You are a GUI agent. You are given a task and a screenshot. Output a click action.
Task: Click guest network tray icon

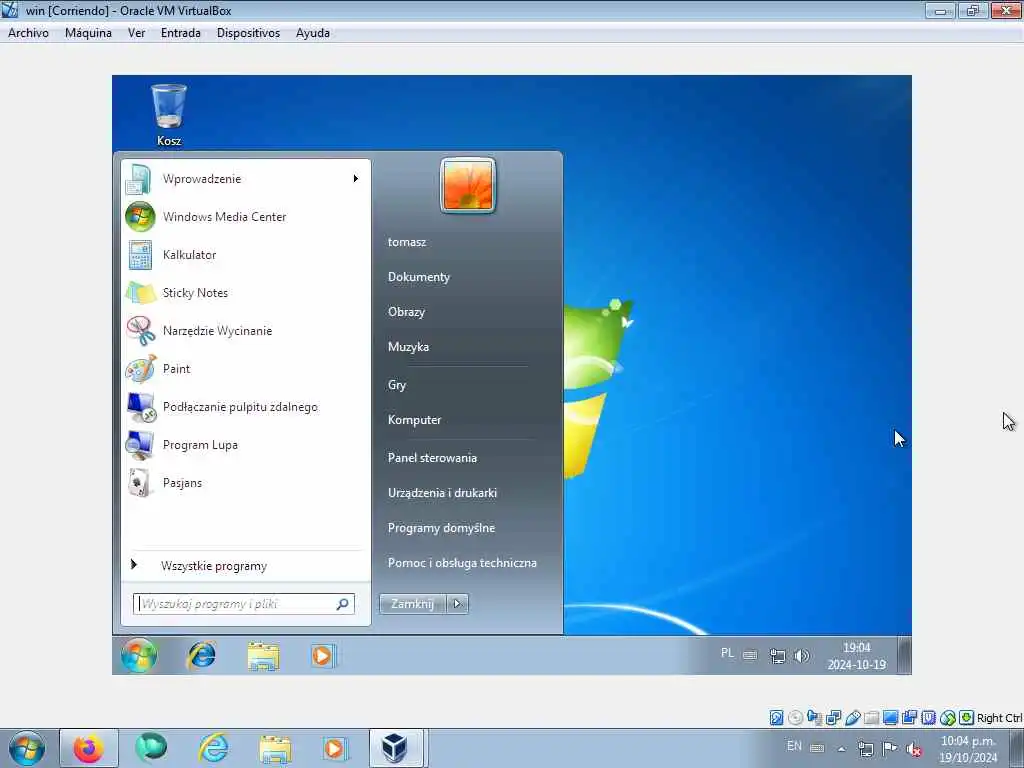777,656
